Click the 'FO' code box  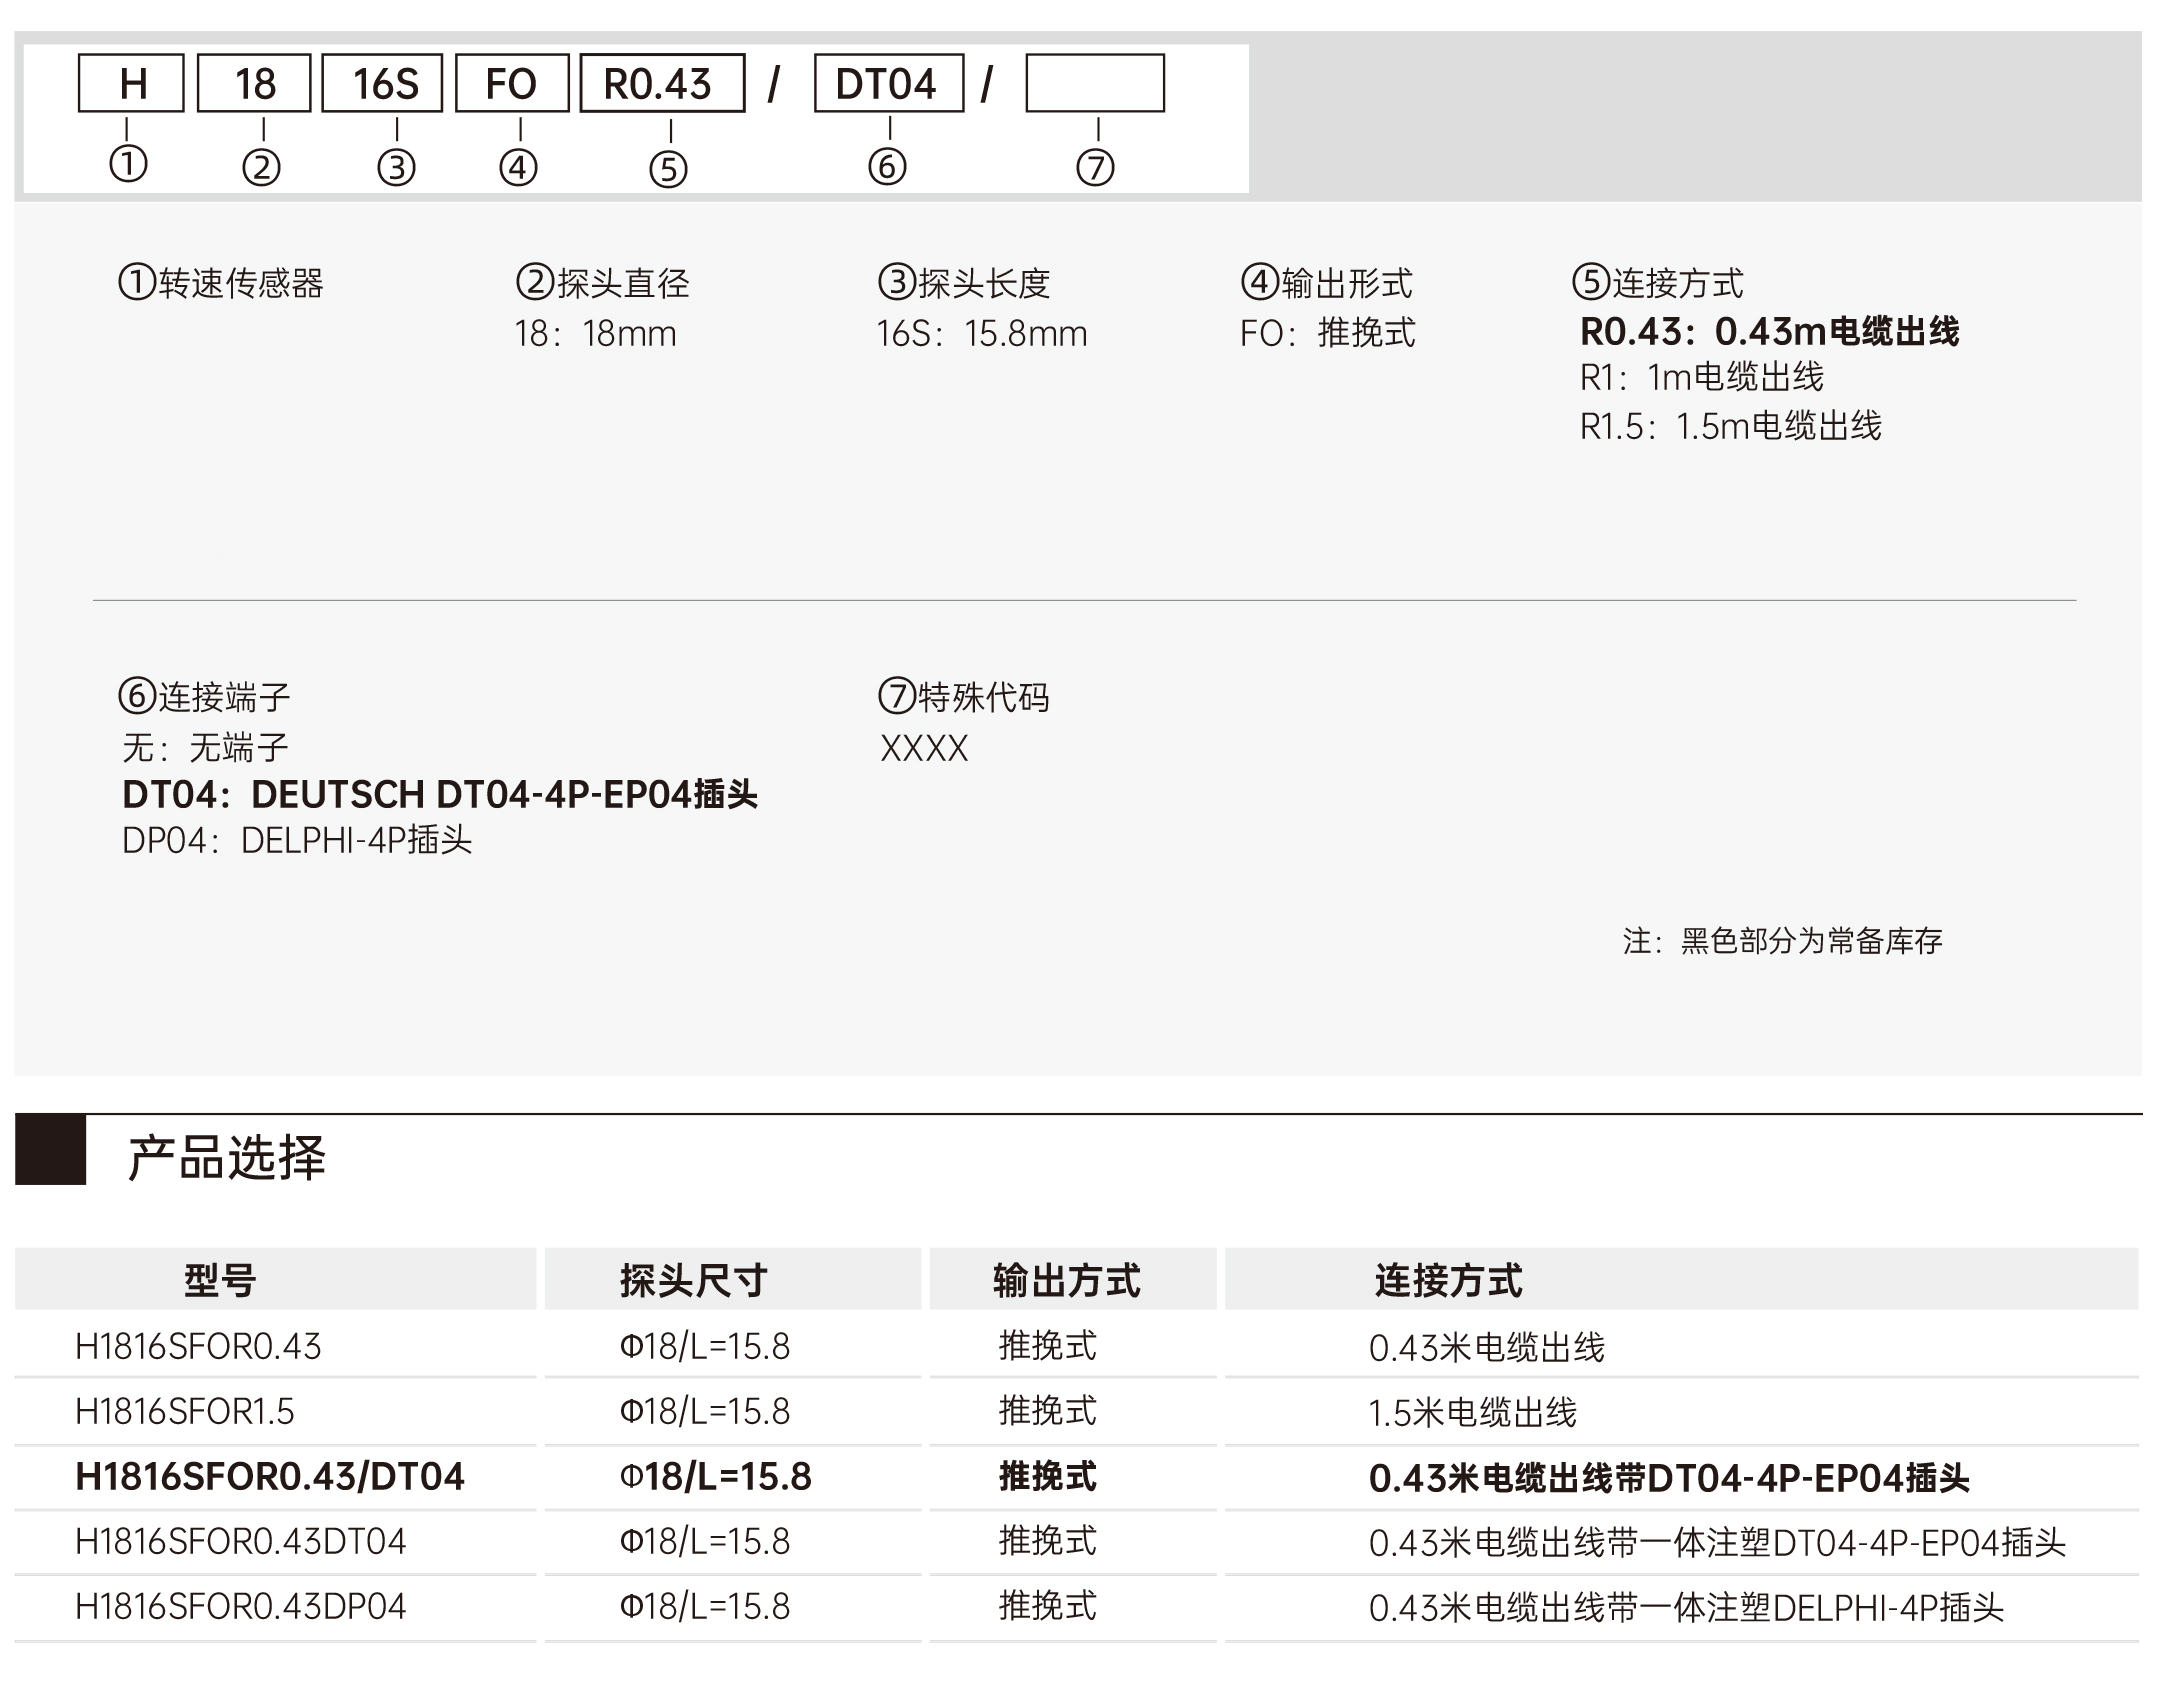tap(512, 83)
